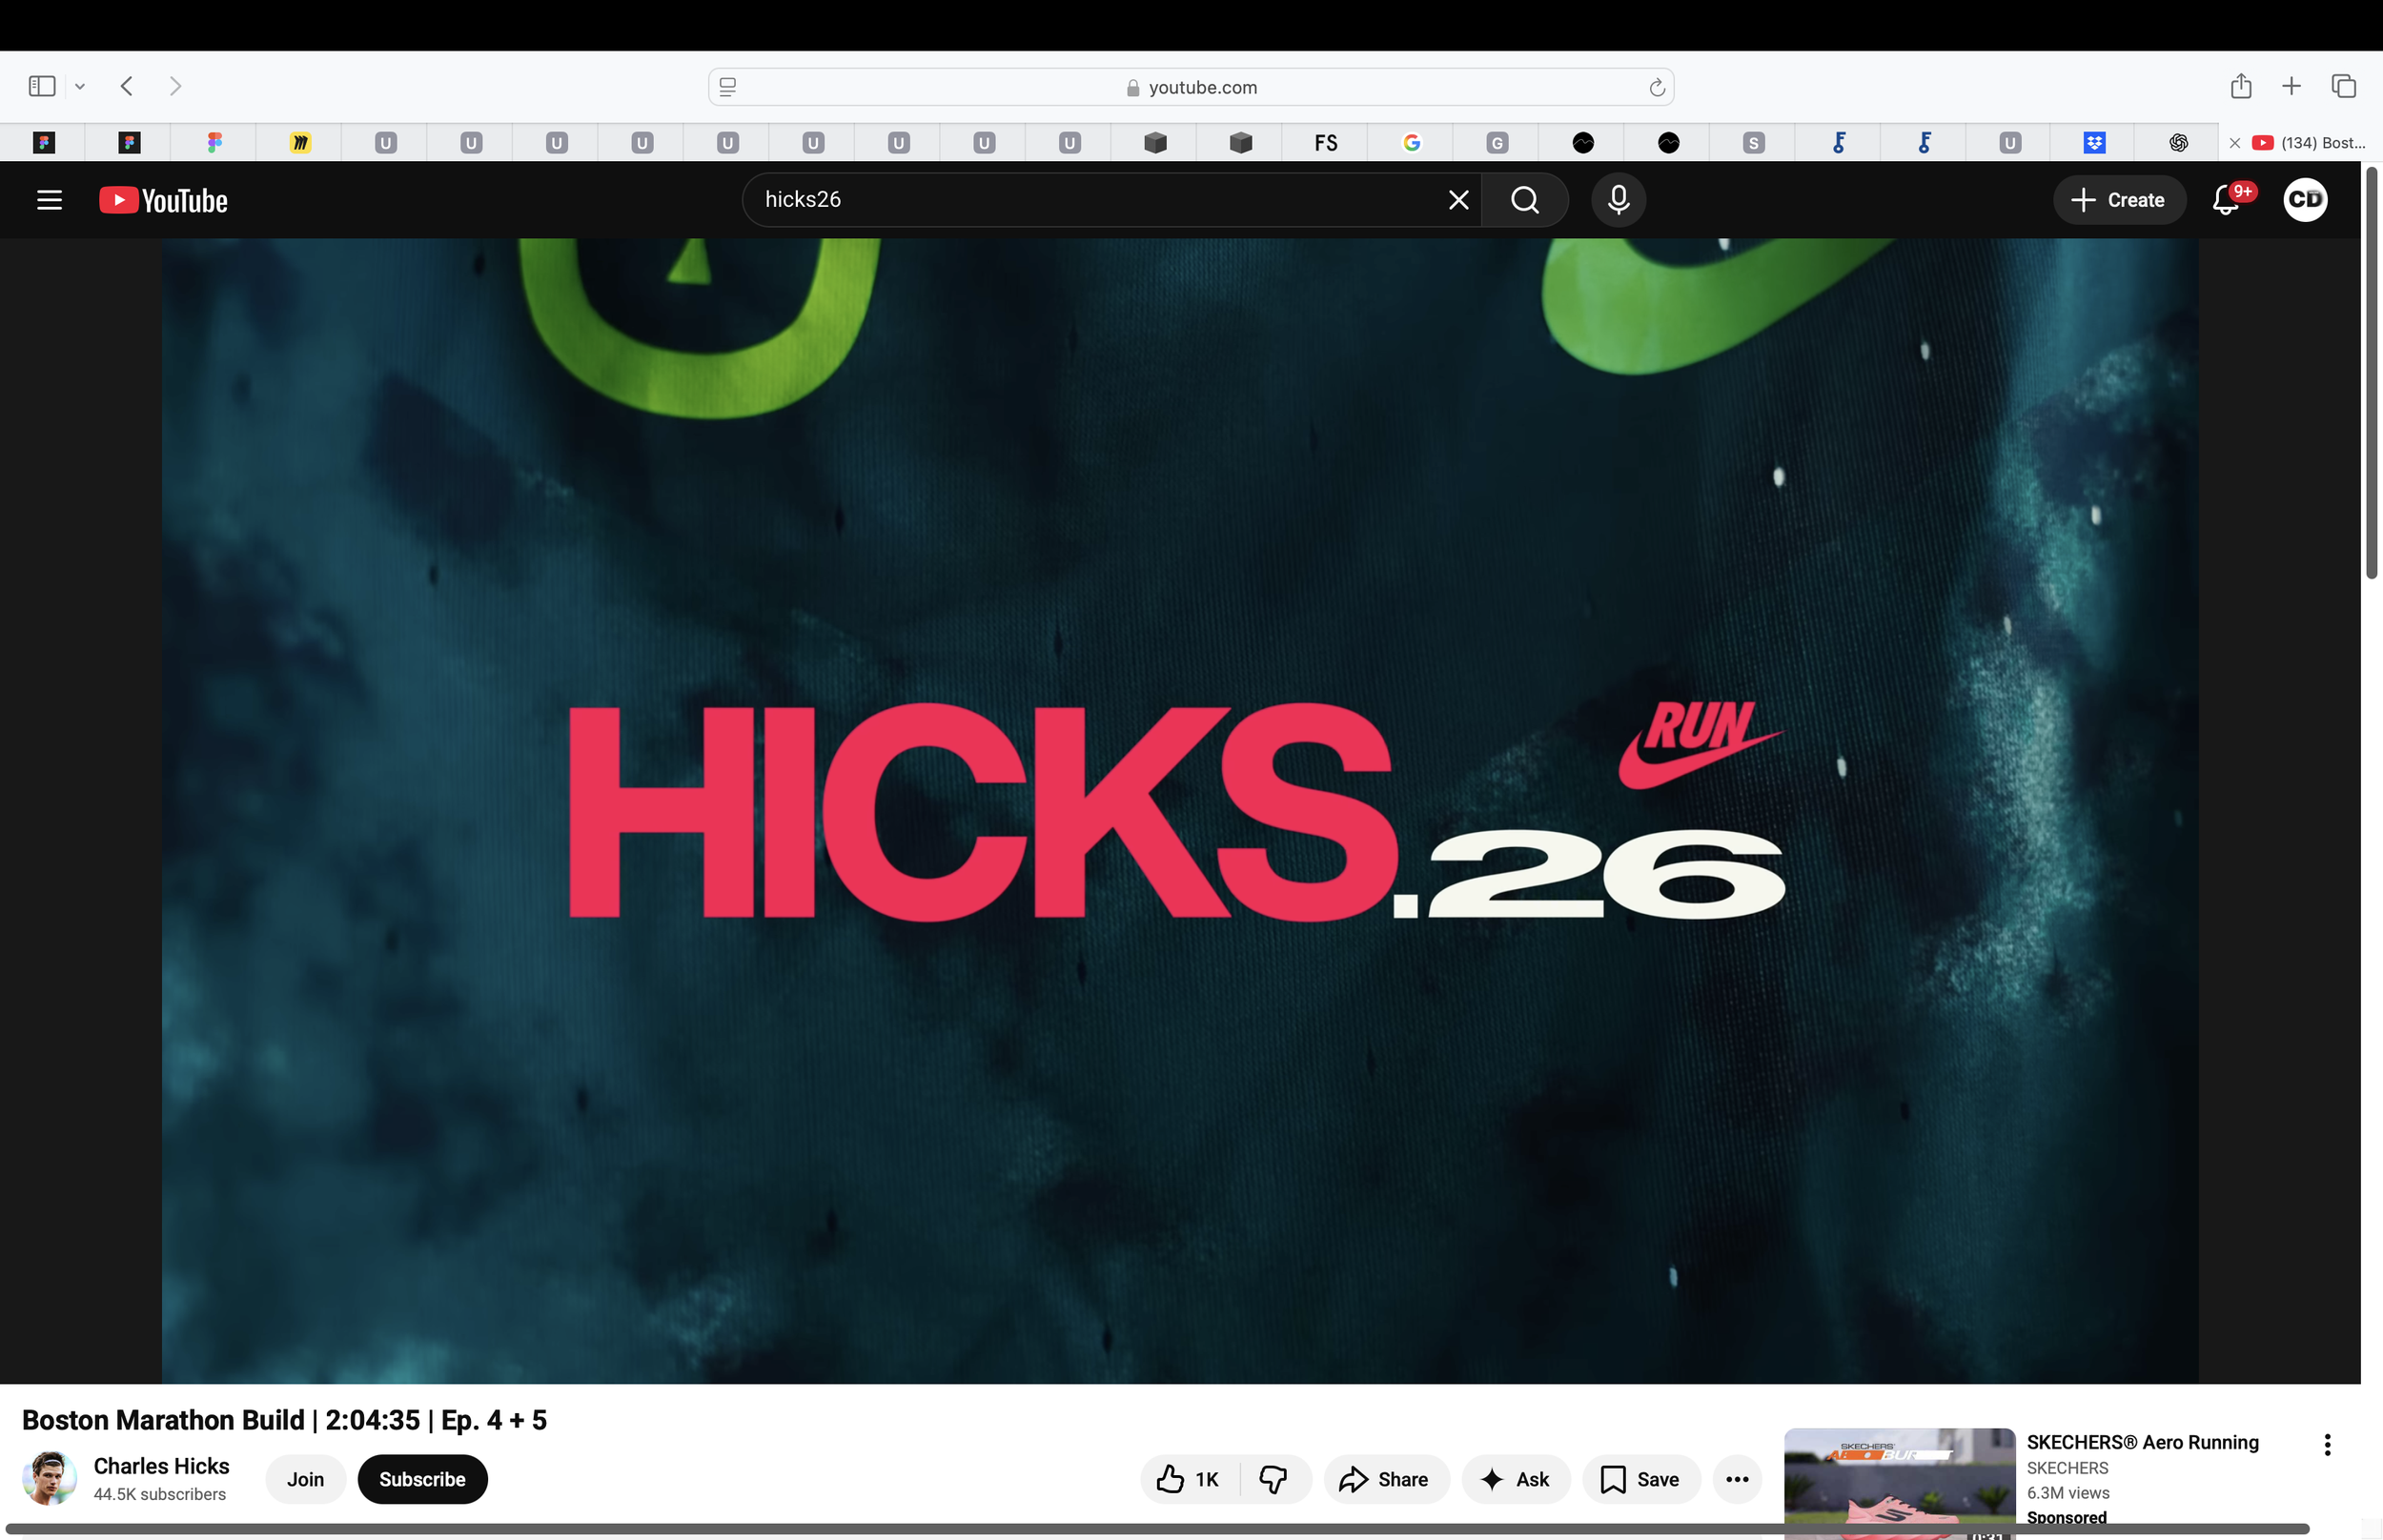
Task: Save the video to a playlist
Action: coord(1641,1479)
